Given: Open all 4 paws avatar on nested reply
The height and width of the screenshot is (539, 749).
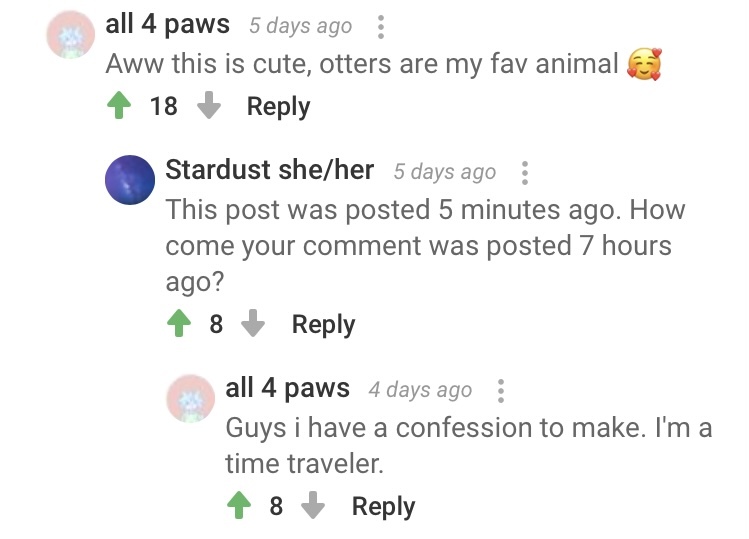Looking at the screenshot, I should (x=191, y=399).
